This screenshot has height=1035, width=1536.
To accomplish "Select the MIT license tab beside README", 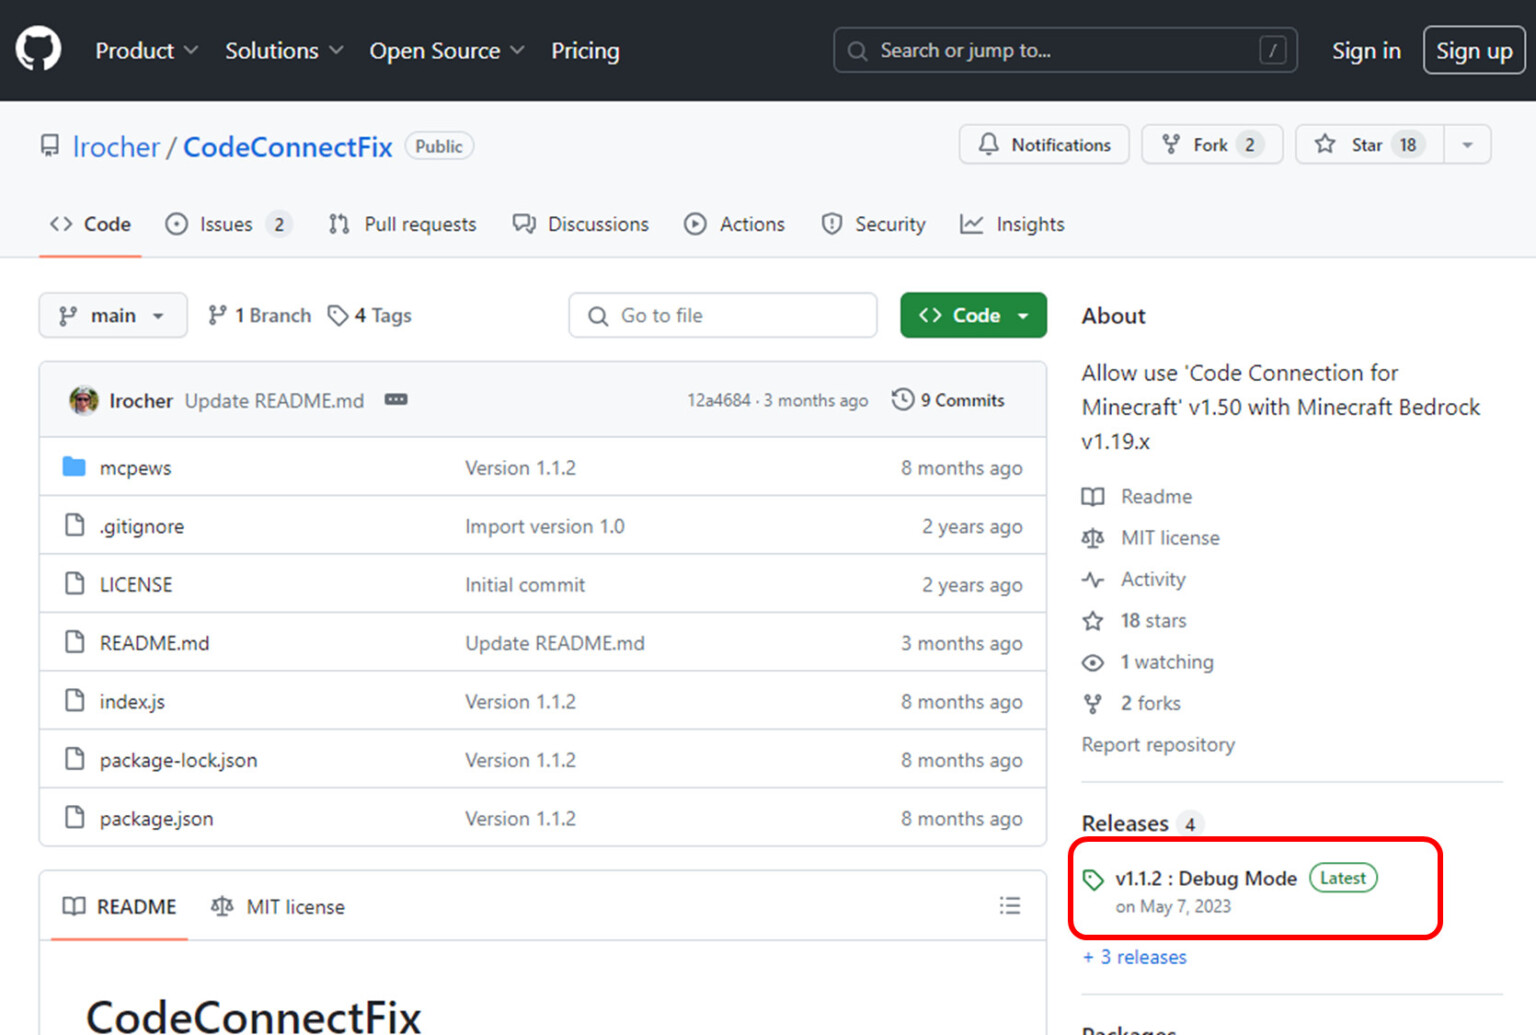I will tap(278, 906).
